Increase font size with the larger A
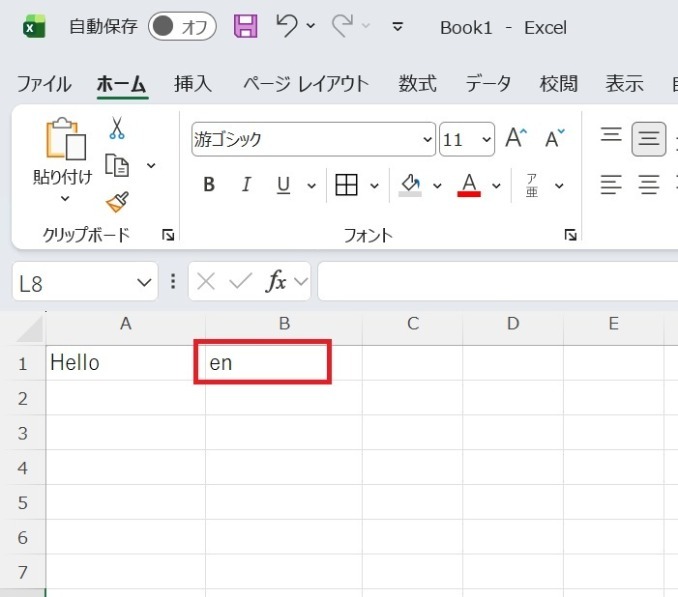The width and height of the screenshot is (678, 597). tap(516, 138)
